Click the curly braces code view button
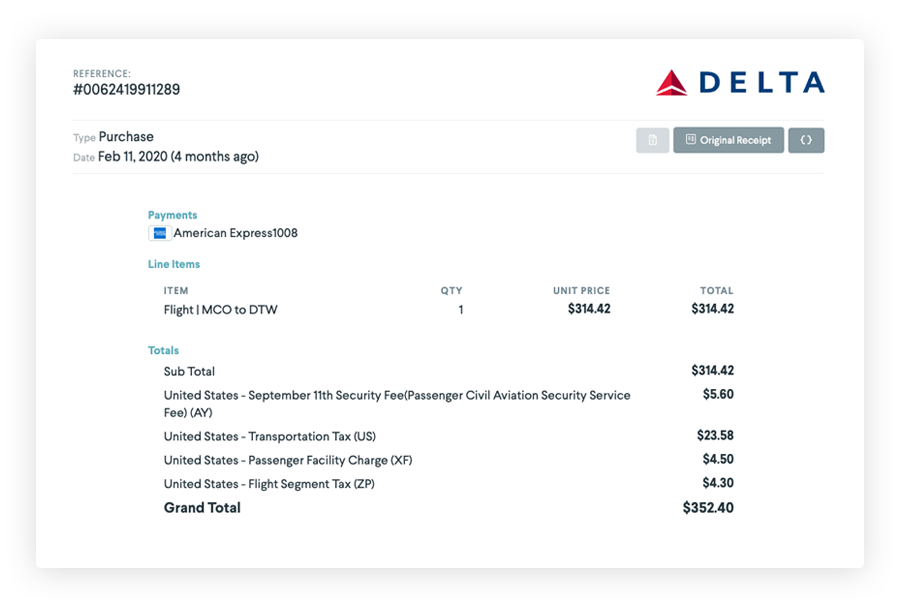 [806, 140]
